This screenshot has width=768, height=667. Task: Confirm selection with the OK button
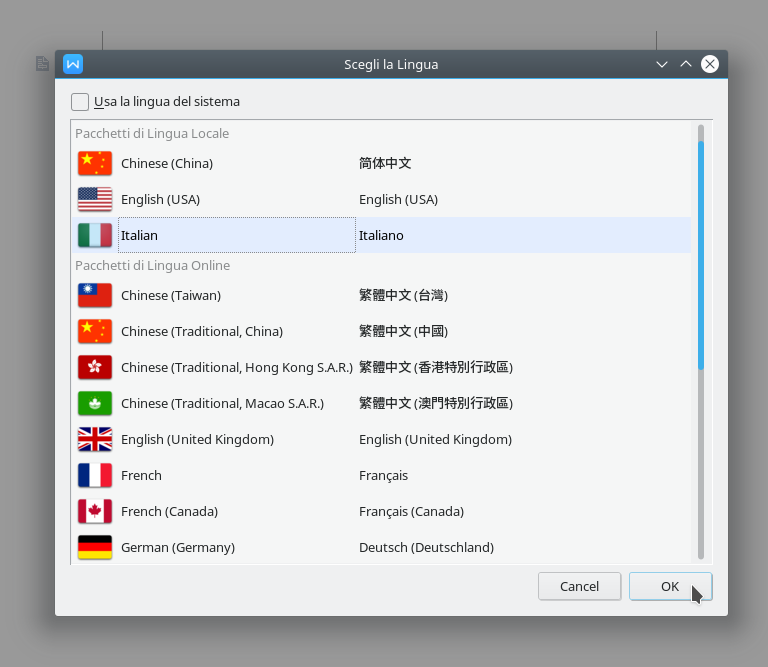click(671, 586)
